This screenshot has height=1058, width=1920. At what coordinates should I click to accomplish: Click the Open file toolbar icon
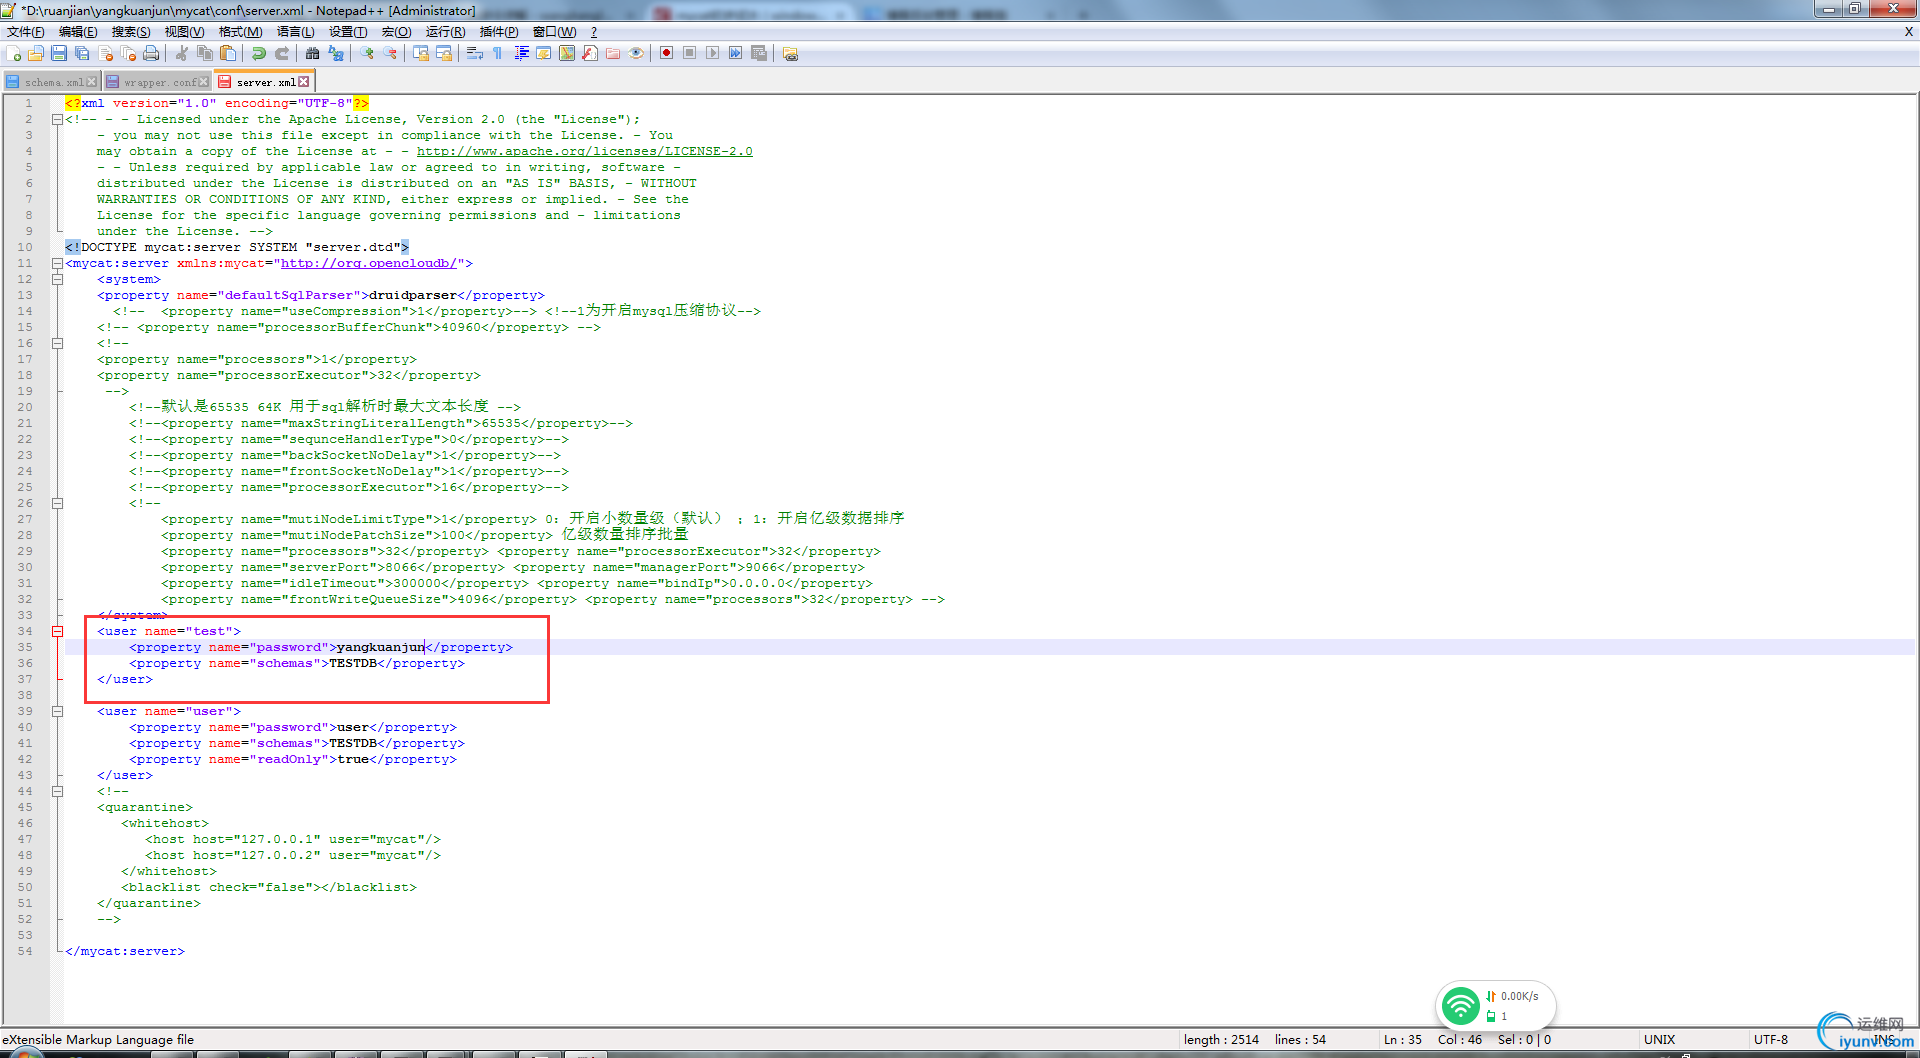[x=36, y=53]
